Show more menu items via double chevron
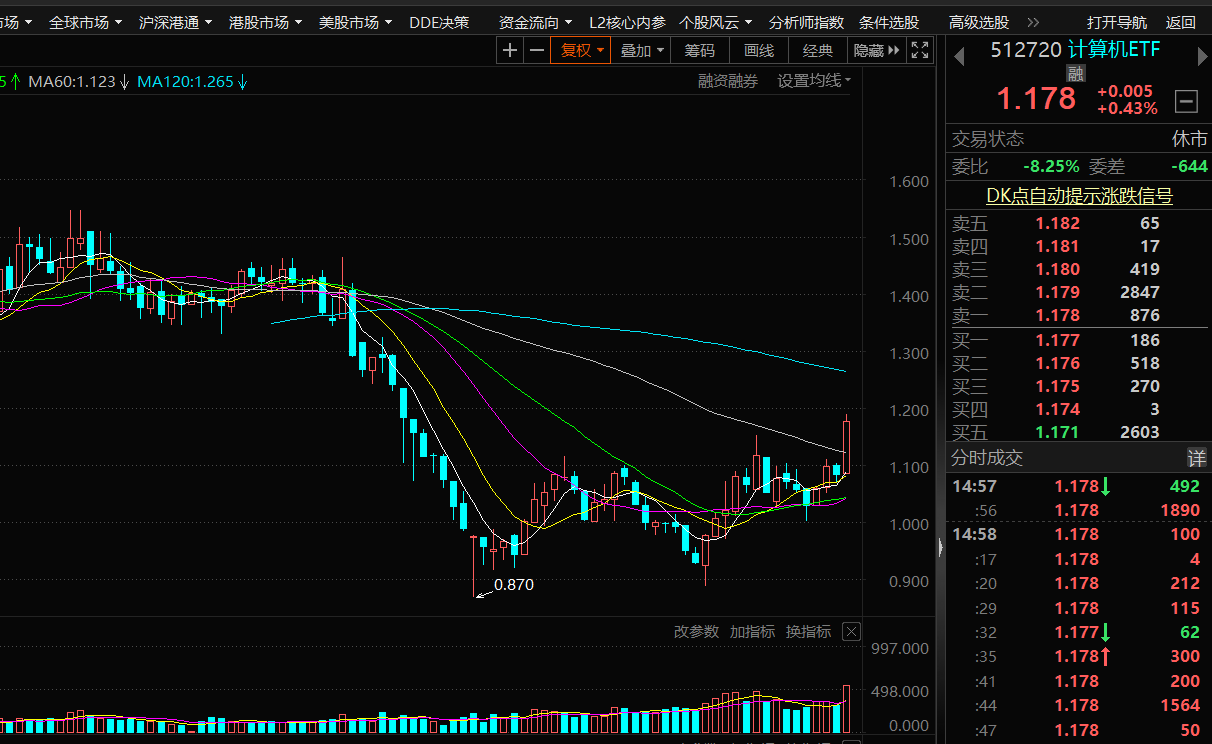 1034,22
